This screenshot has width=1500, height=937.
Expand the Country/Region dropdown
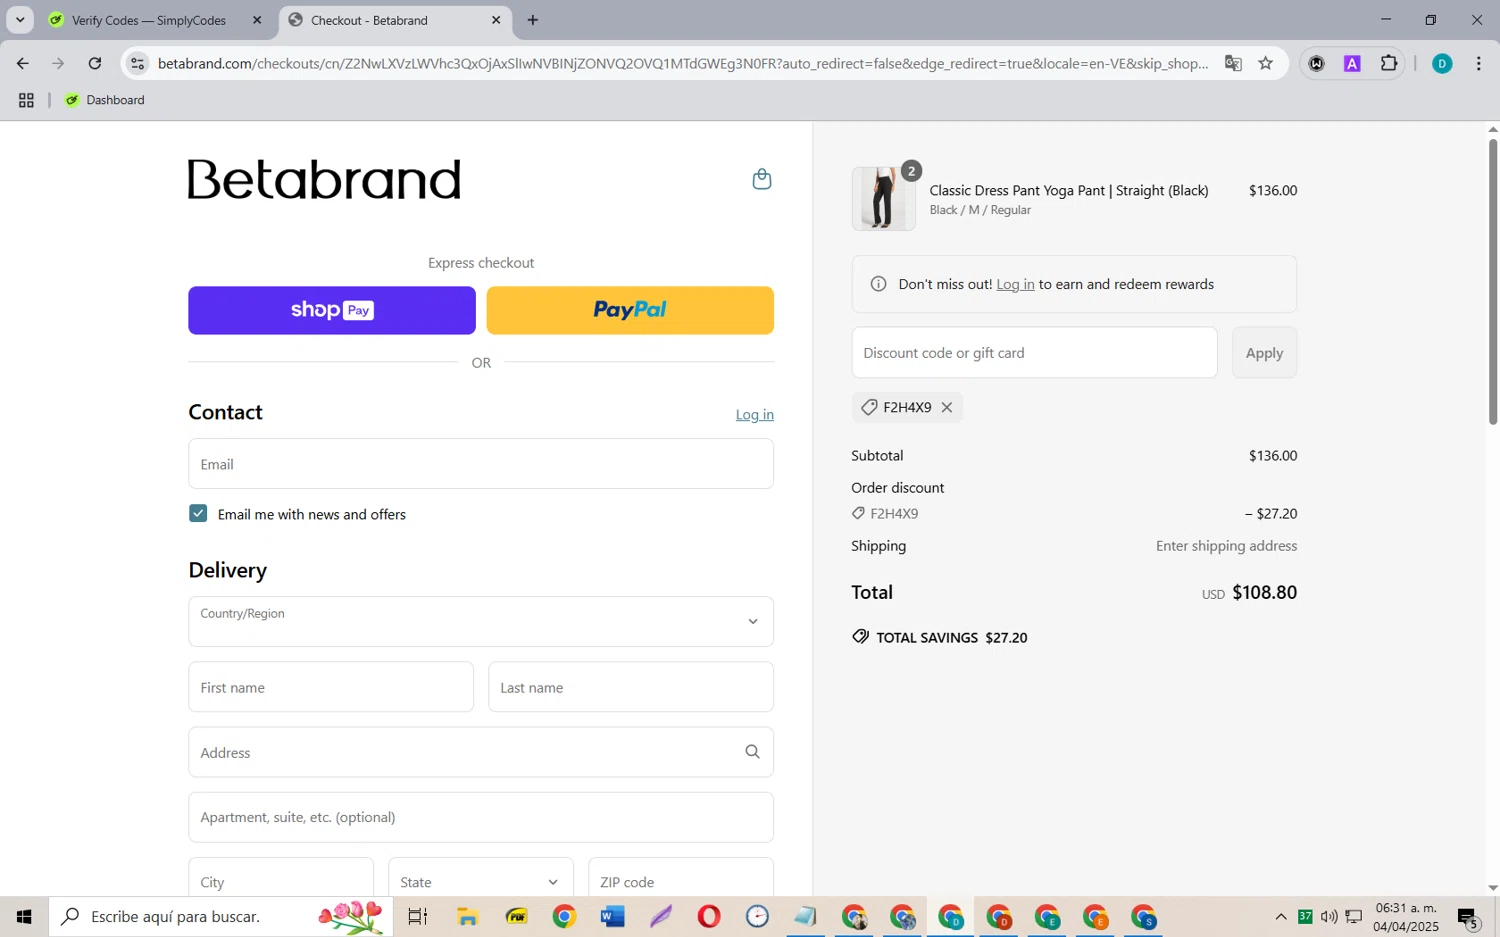click(481, 621)
